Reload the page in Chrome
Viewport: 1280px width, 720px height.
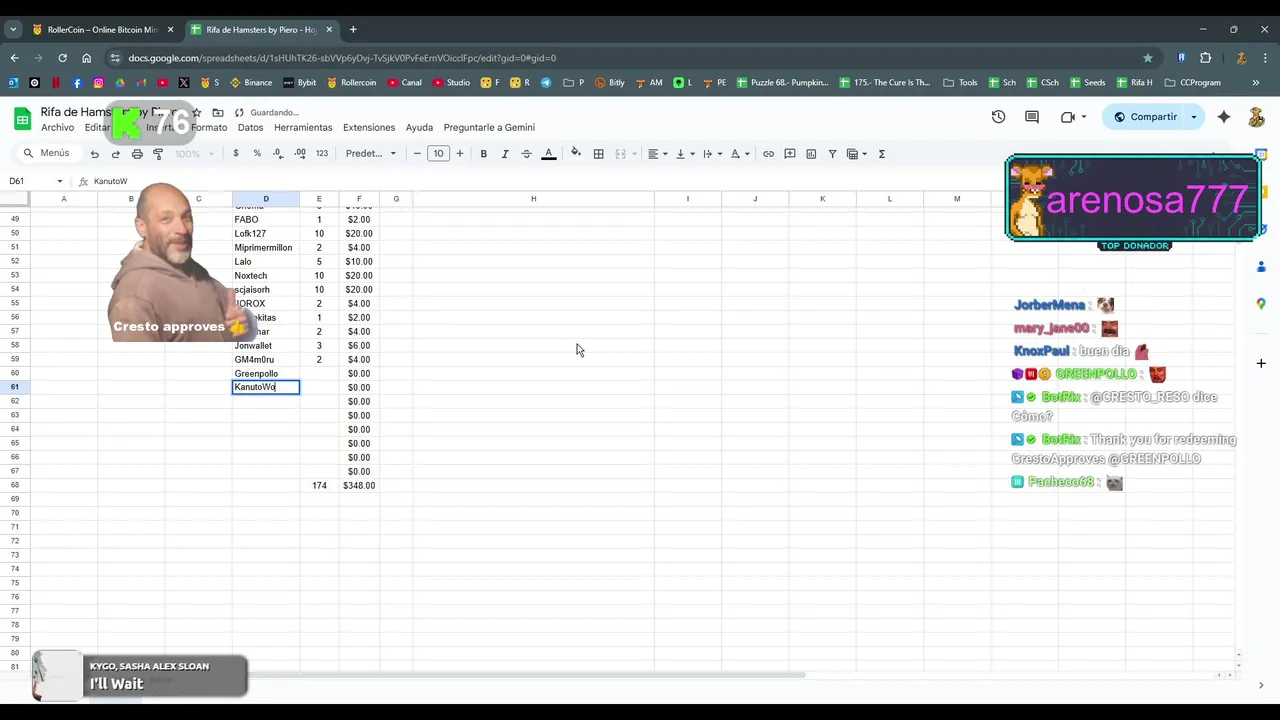[x=62, y=58]
